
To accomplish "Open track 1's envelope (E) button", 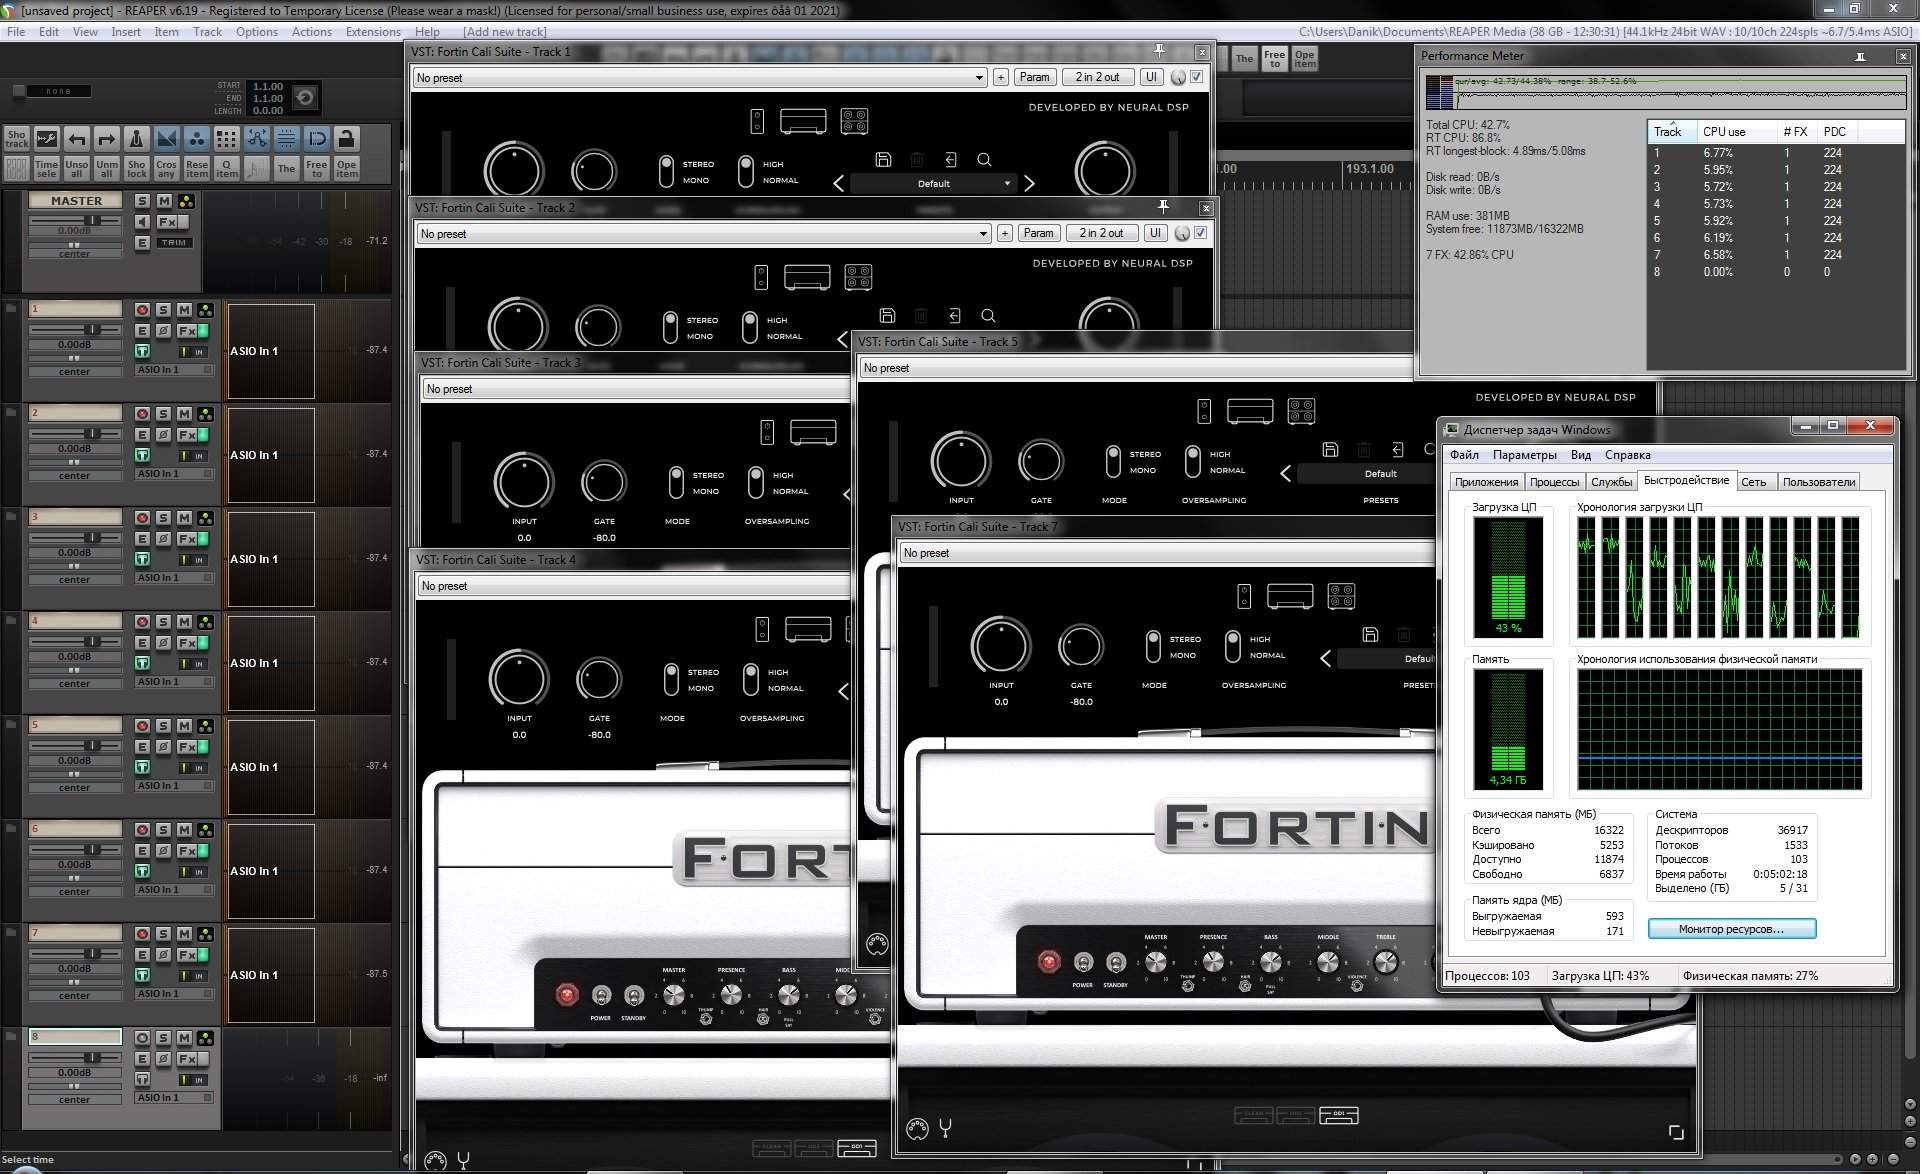I will (142, 331).
